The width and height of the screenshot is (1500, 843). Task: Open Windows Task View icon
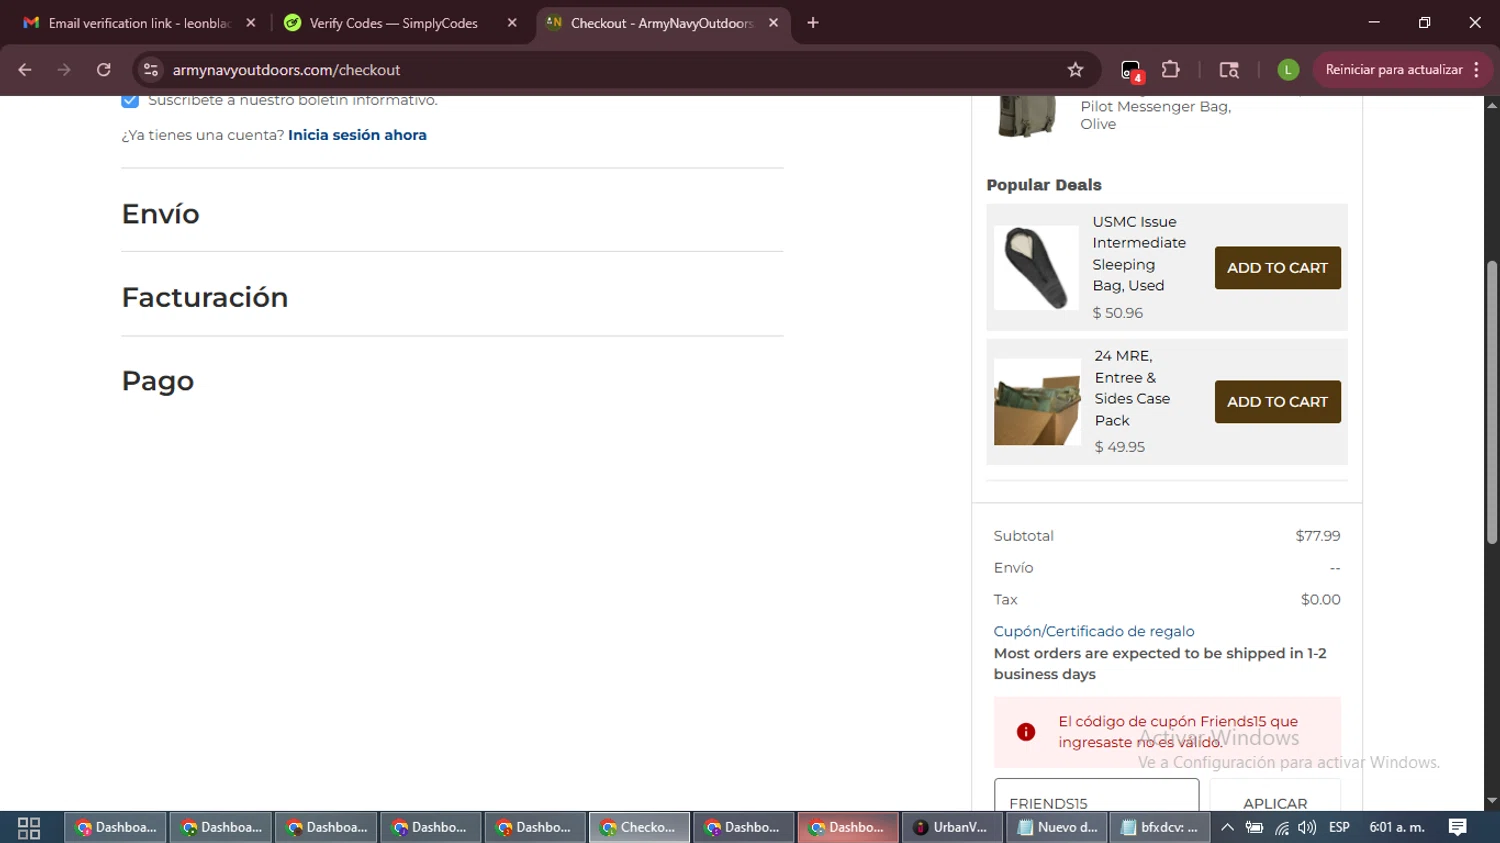point(29,828)
